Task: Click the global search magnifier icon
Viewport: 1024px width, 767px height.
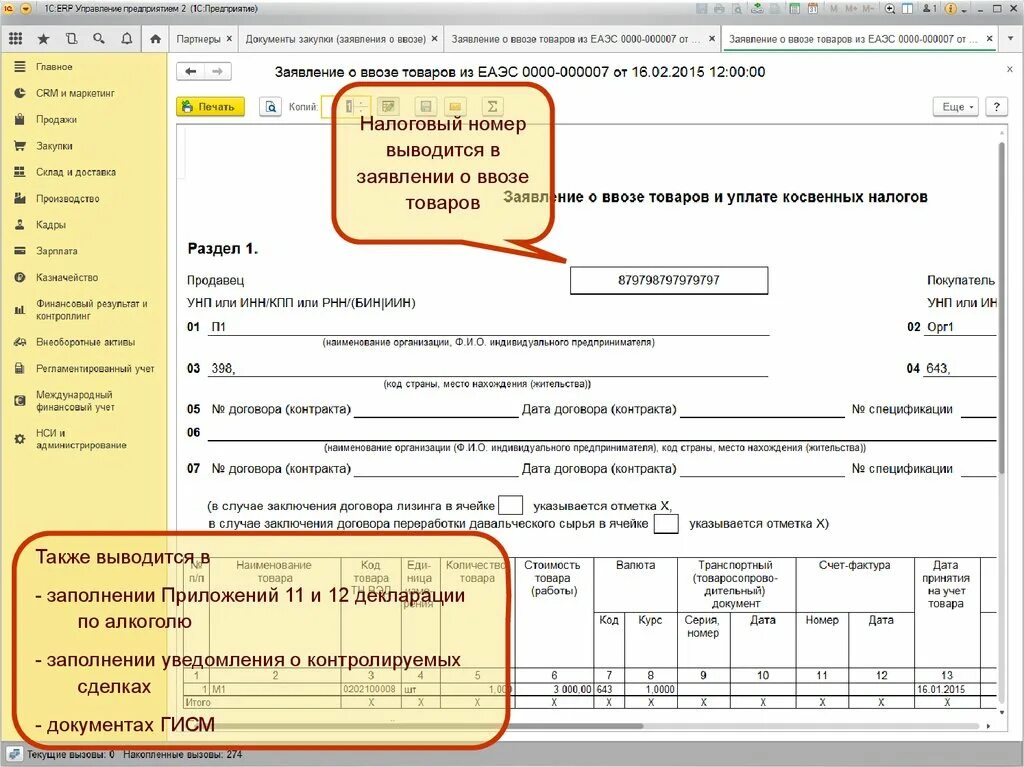Action: [99, 39]
